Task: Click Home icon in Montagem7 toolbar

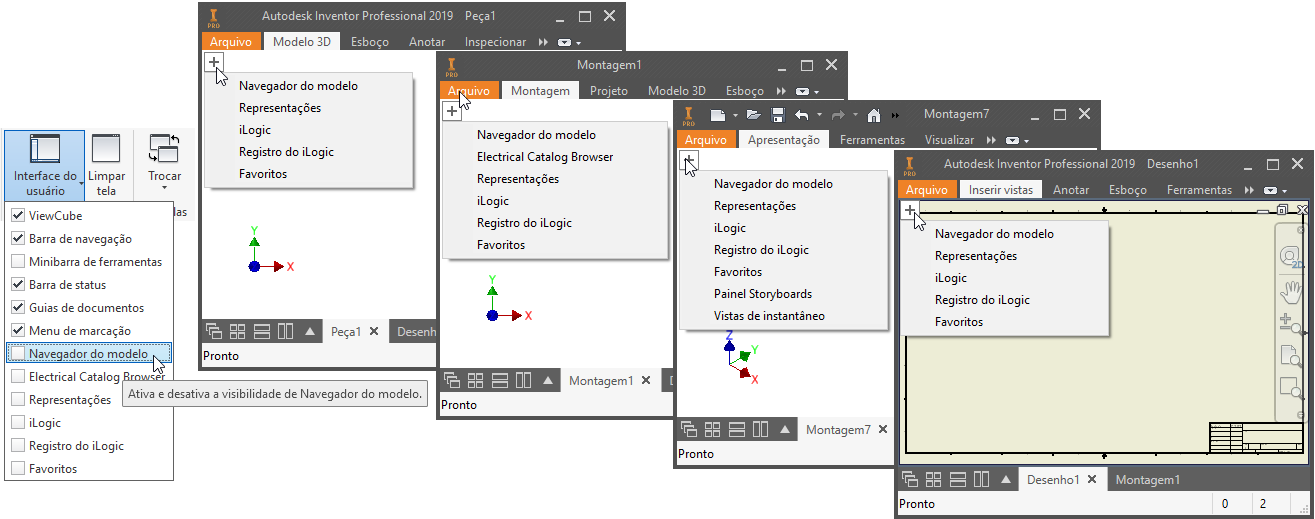Action: (x=873, y=115)
